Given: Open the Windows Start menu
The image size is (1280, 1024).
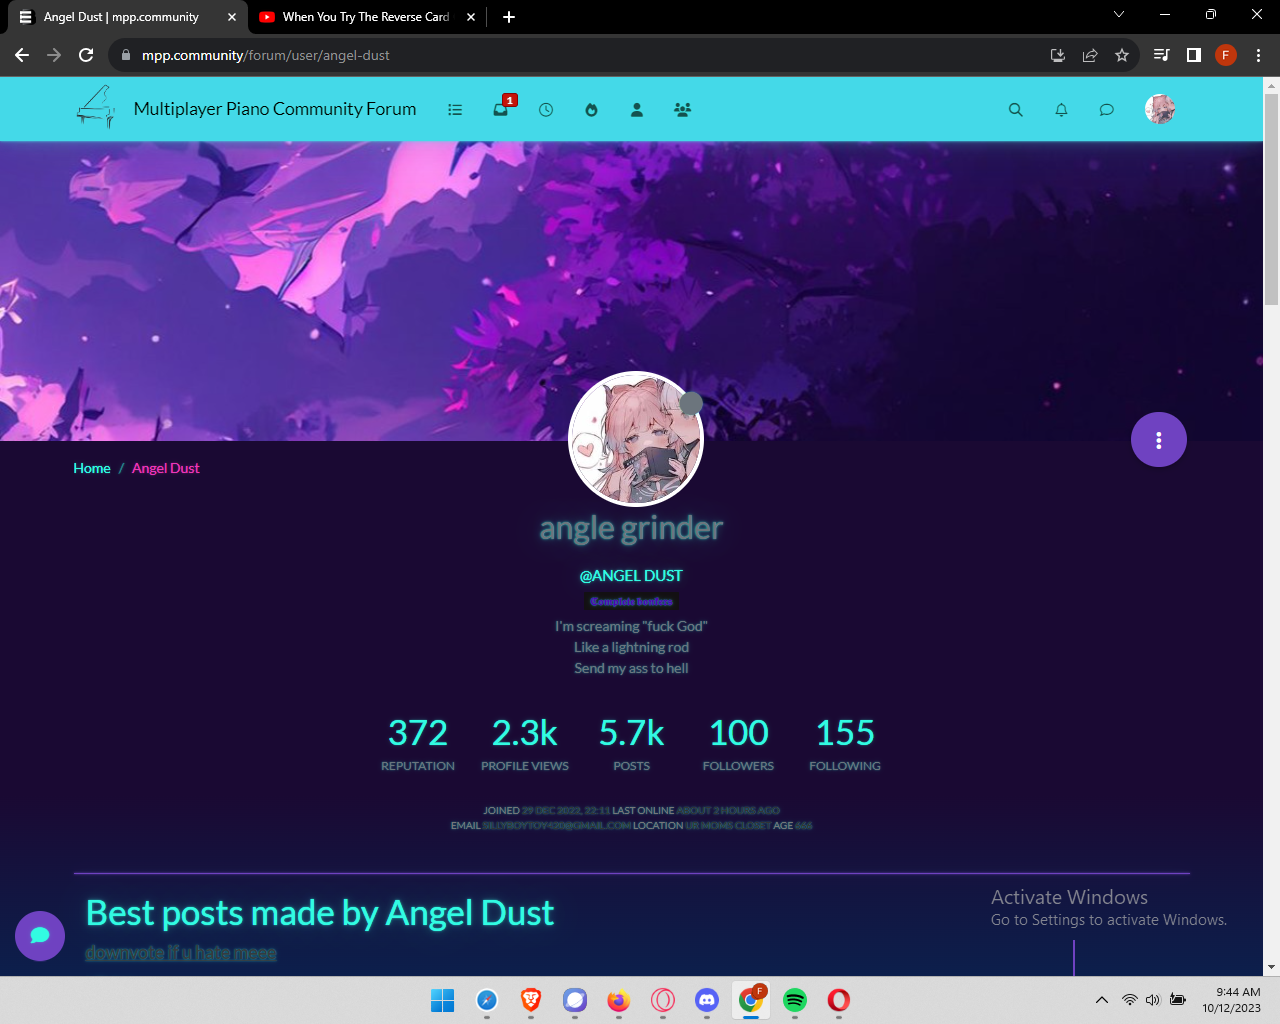Looking at the screenshot, I should [442, 1000].
